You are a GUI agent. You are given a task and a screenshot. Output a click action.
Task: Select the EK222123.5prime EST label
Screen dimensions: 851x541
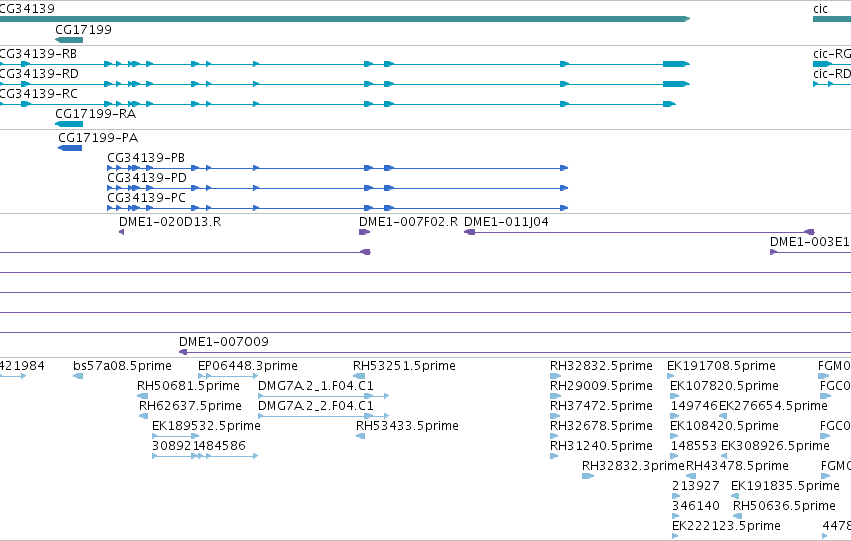pos(726,526)
